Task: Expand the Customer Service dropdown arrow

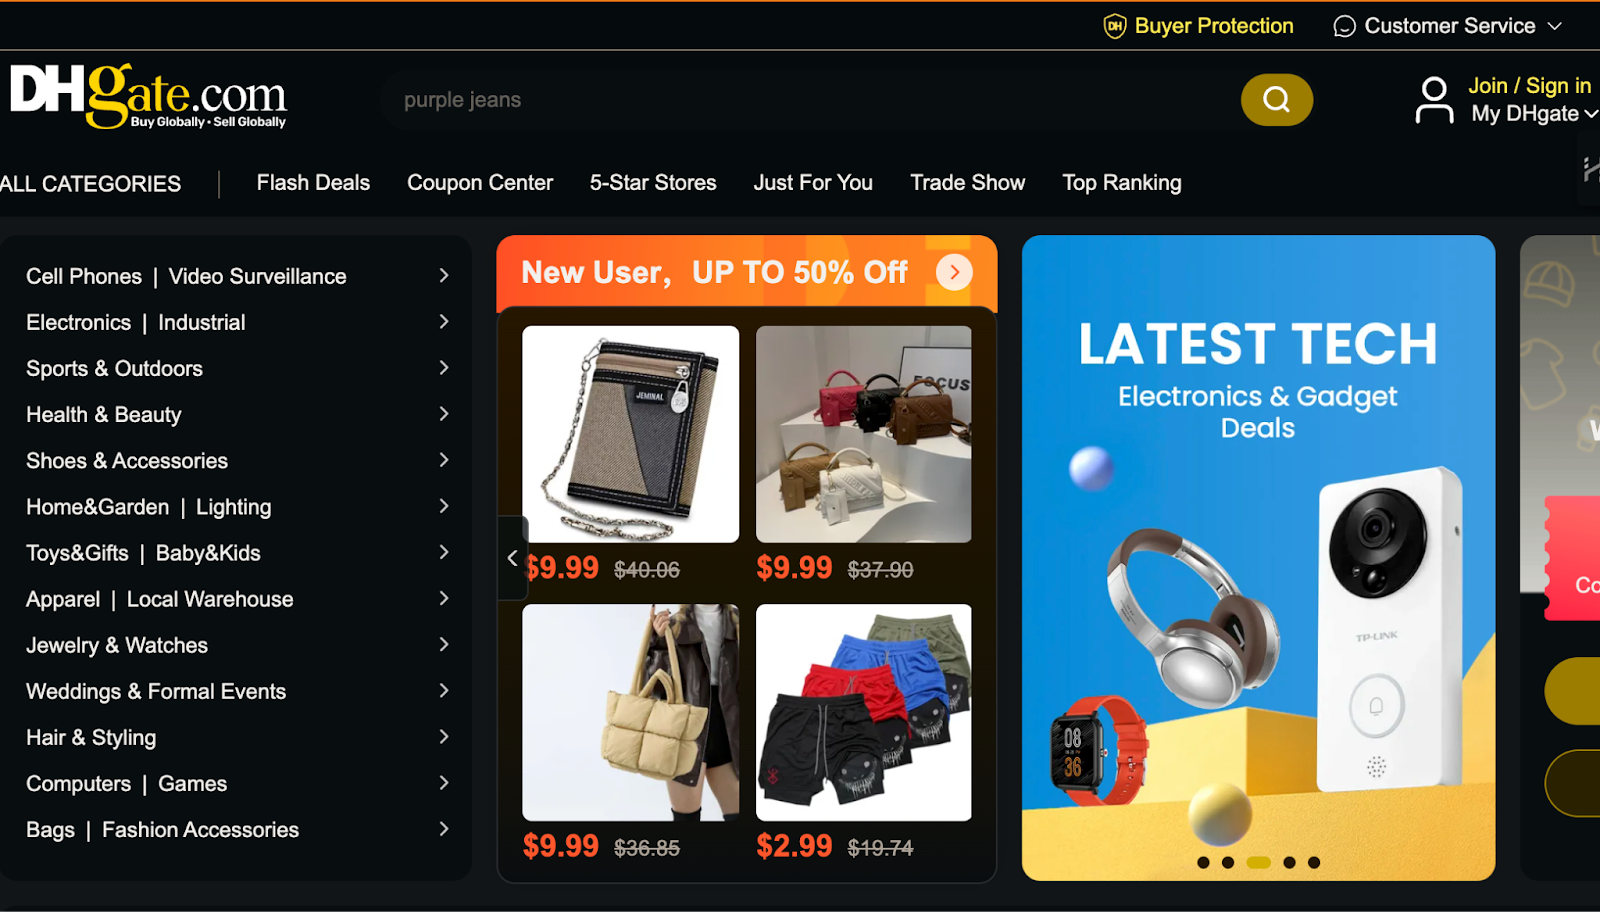Action: 1554,26
